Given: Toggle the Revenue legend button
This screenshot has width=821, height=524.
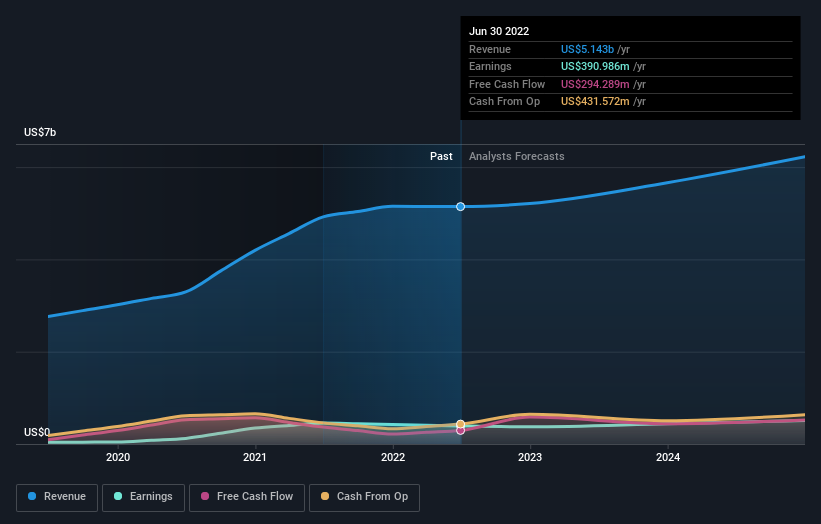Looking at the screenshot, I should tap(57, 497).
